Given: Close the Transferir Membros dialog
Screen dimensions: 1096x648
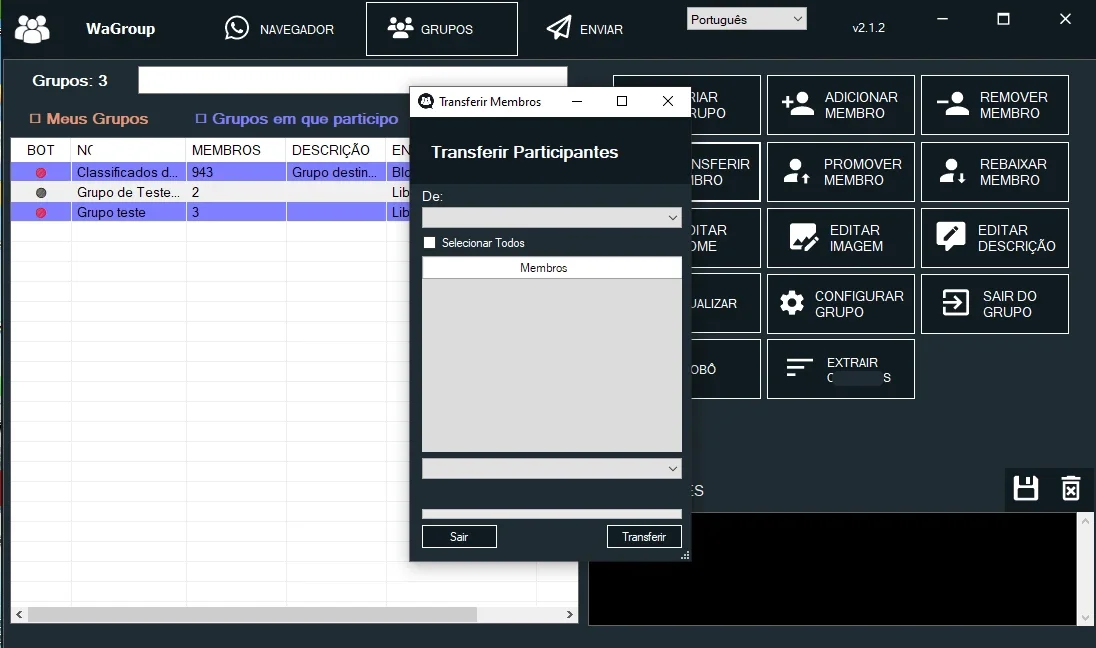Looking at the screenshot, I should click(x=668, y=101).
